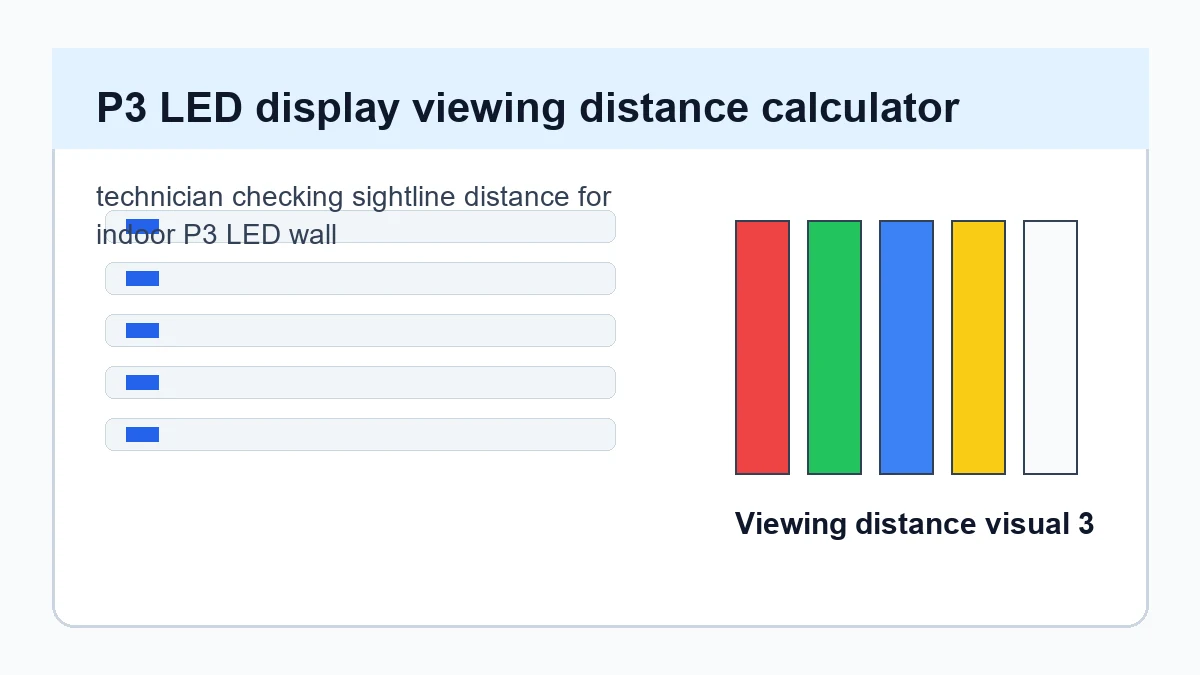The image size is (1200, 675).
Task: Click the blue marker in the third row
Action: pyautogui.click(x=142, y=330)
